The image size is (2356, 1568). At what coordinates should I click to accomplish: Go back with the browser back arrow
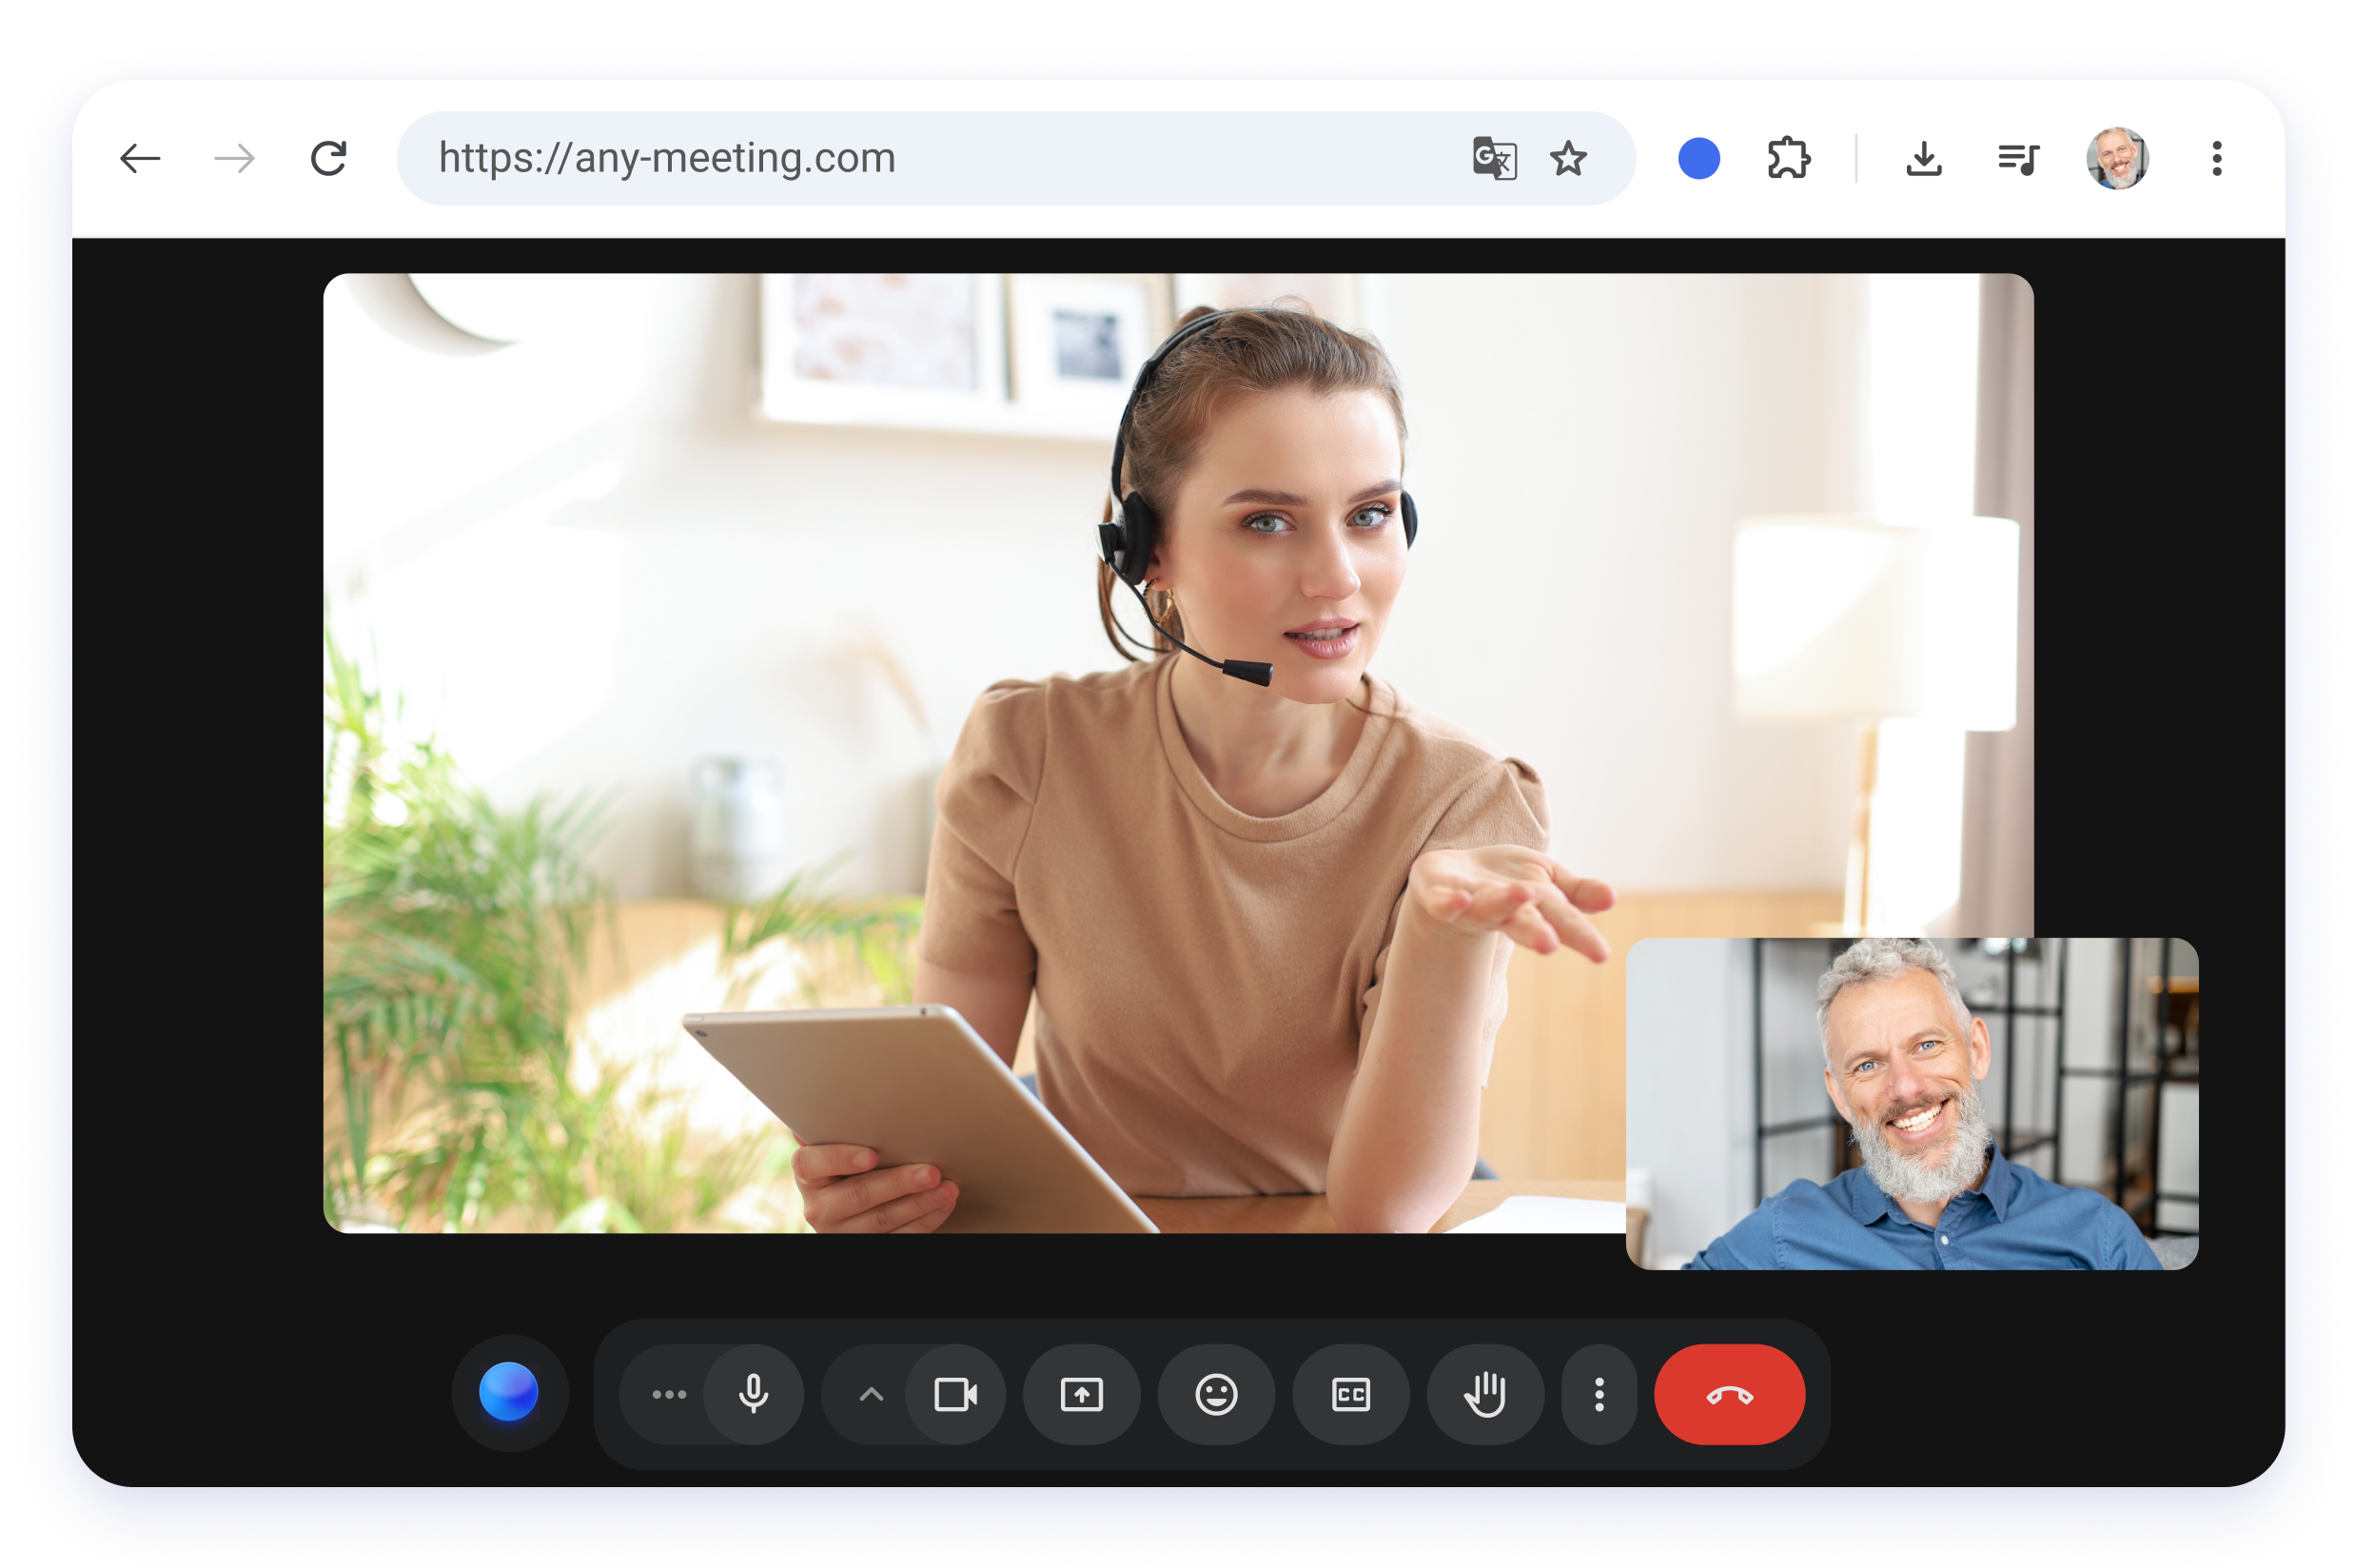(x=140, y=158)
